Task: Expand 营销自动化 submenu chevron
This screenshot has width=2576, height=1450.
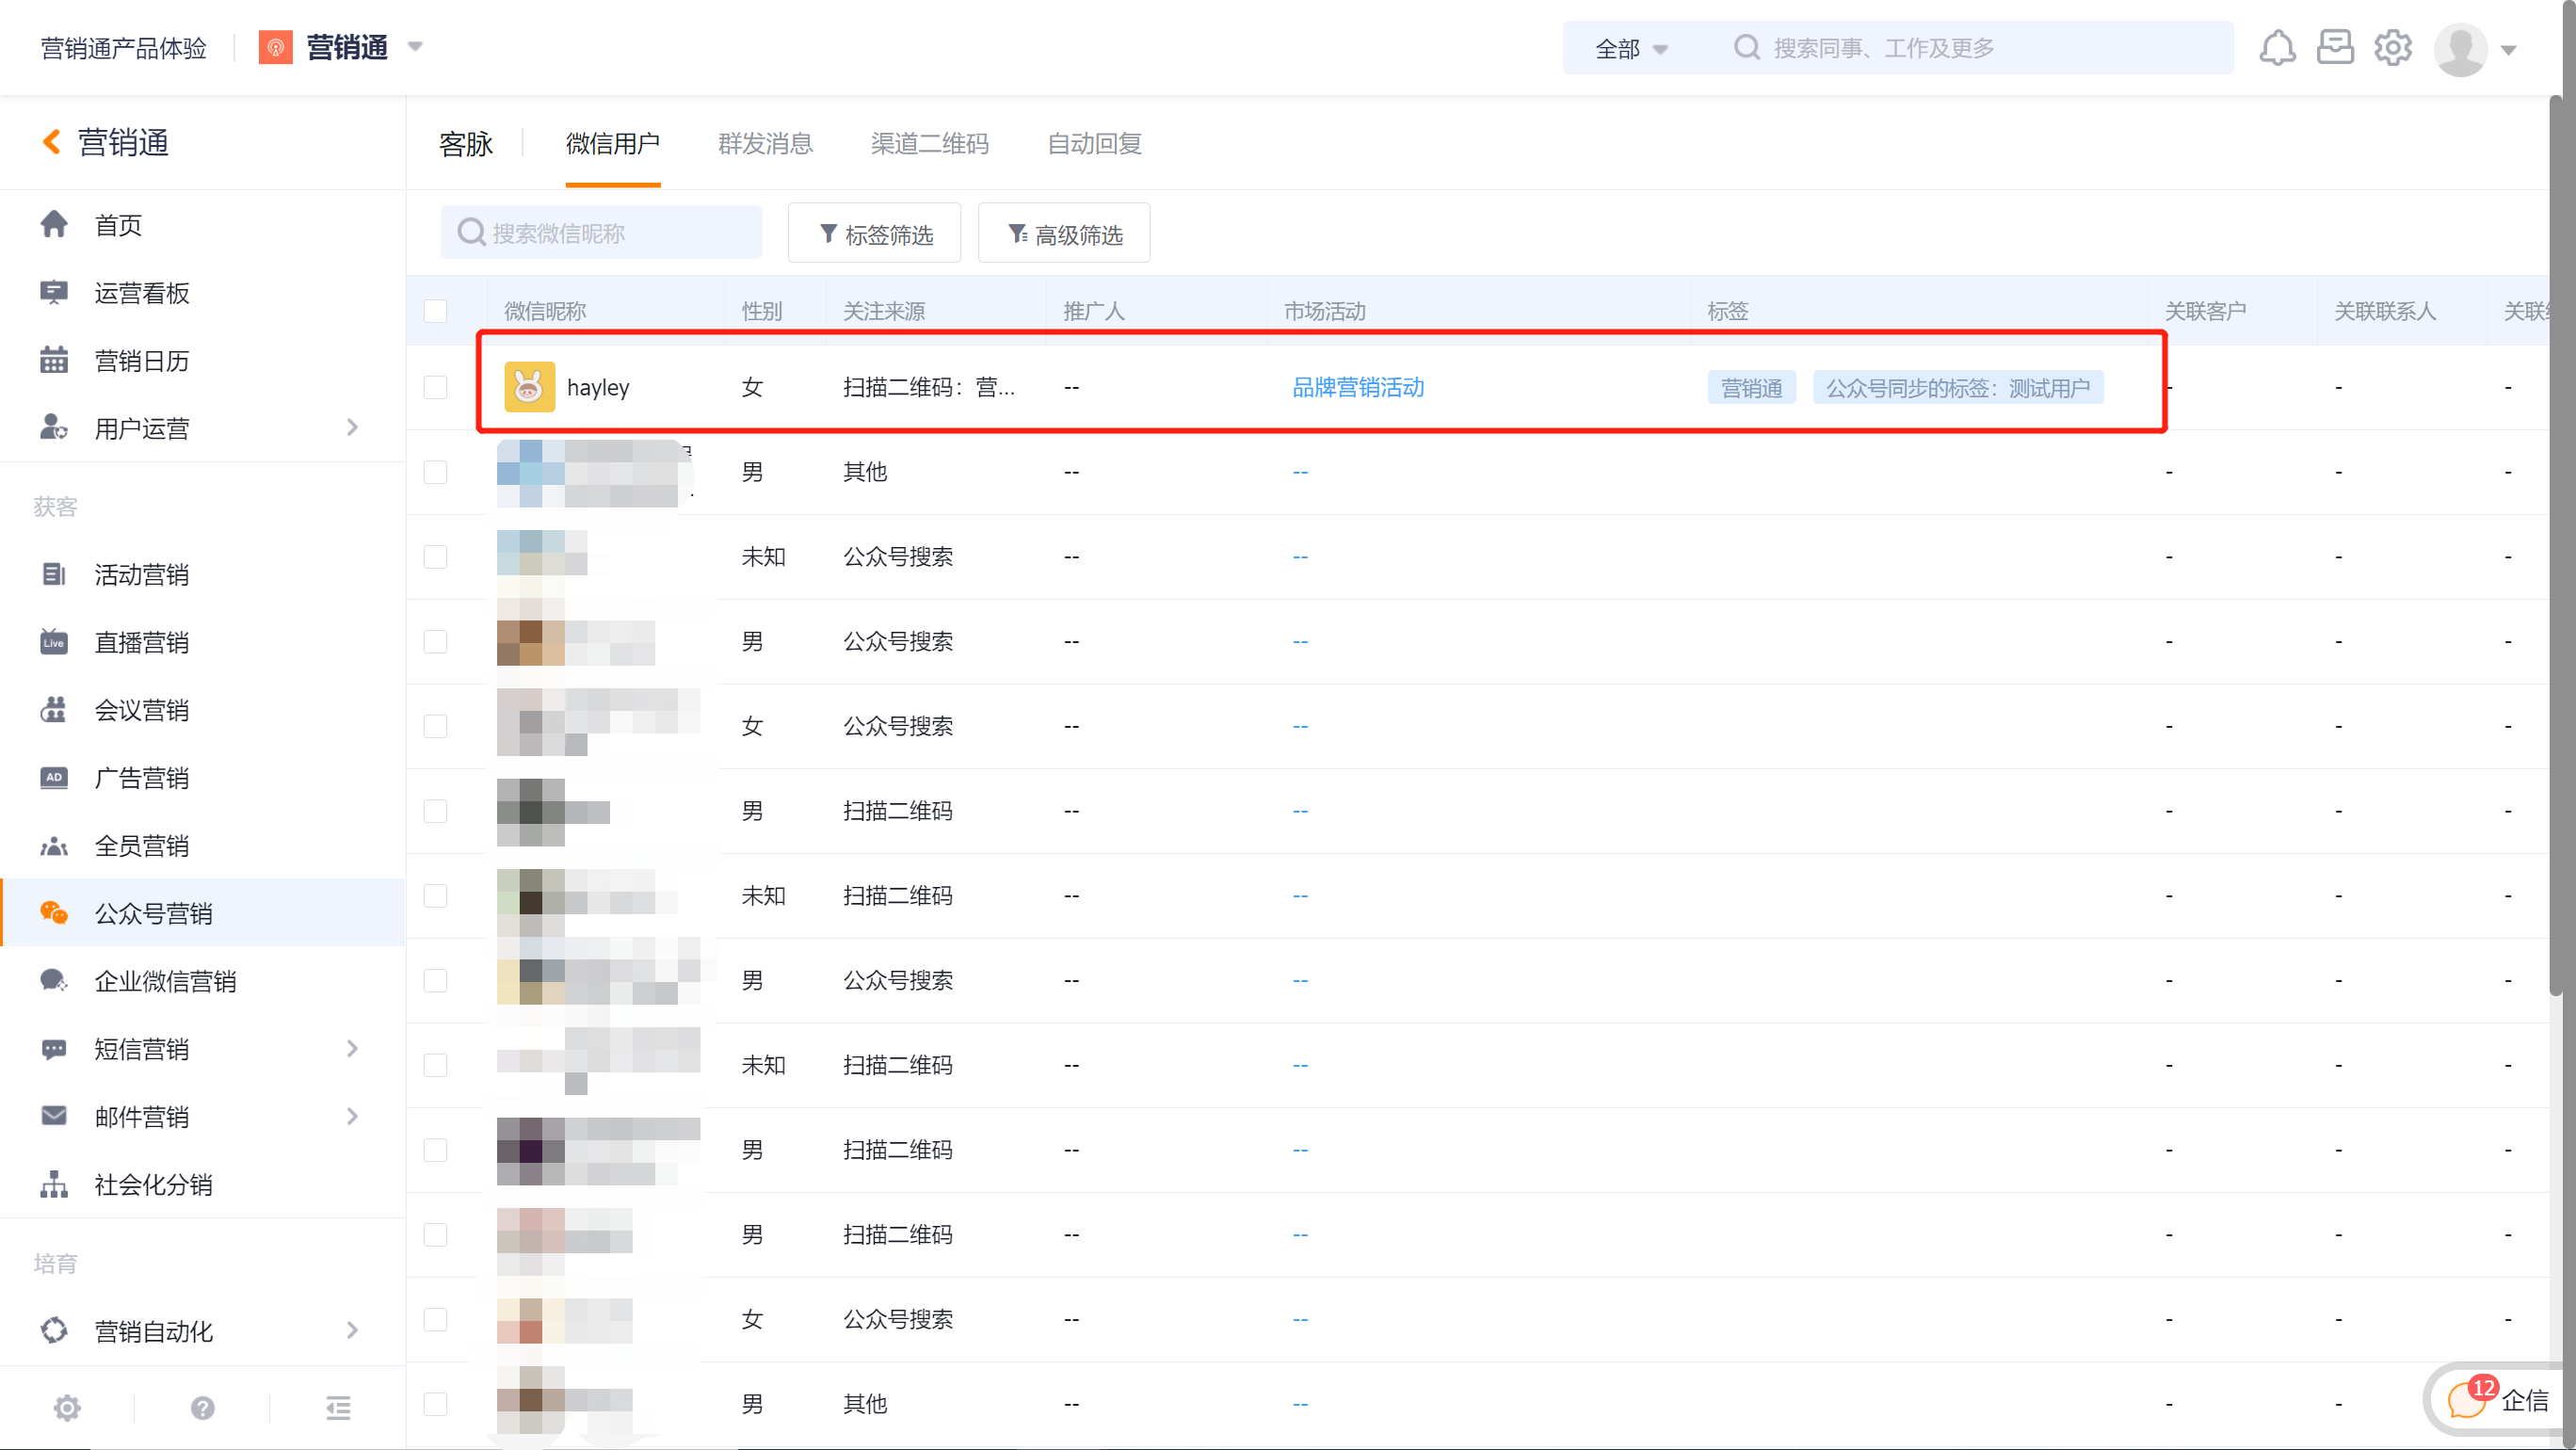Action: (352, 1331)
